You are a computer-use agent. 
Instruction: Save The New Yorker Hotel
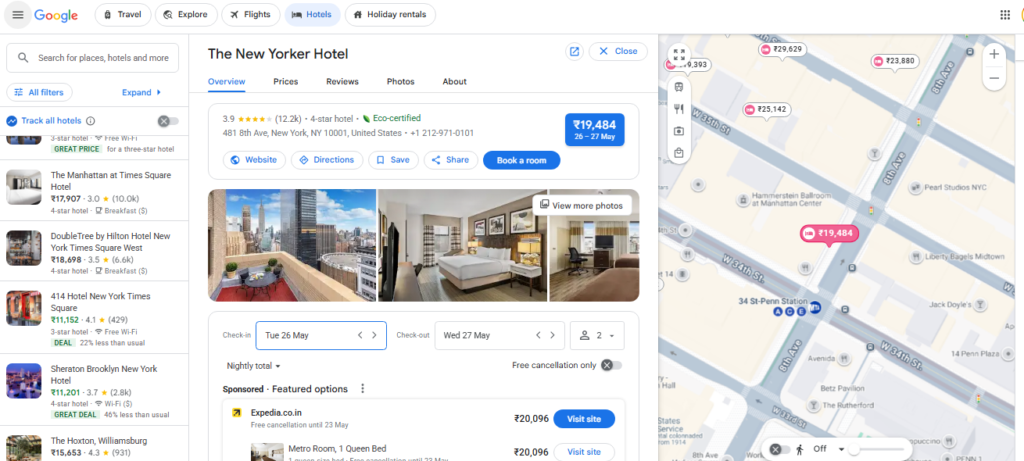tap(393, 160)
